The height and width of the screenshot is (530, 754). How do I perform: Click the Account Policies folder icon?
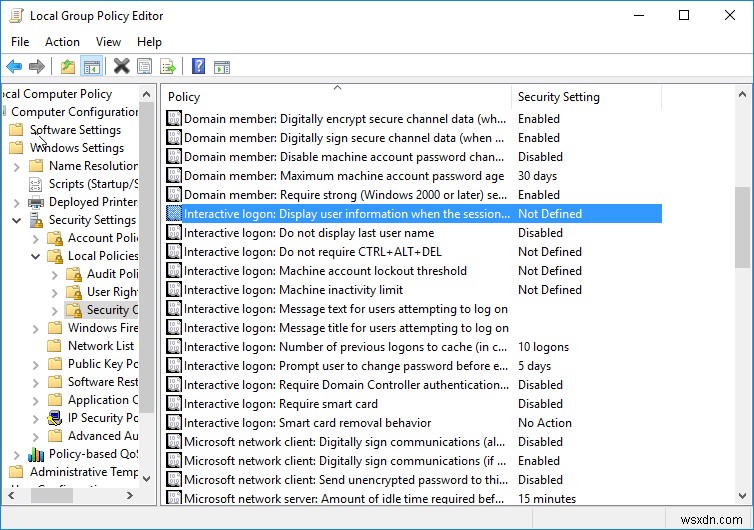click(55, 238)
